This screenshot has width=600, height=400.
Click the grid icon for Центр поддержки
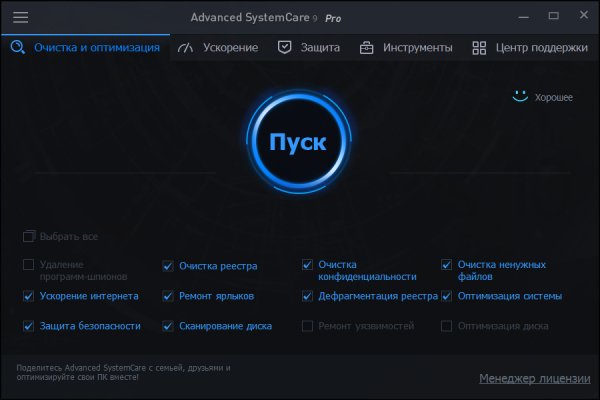(x=479, y=48)
